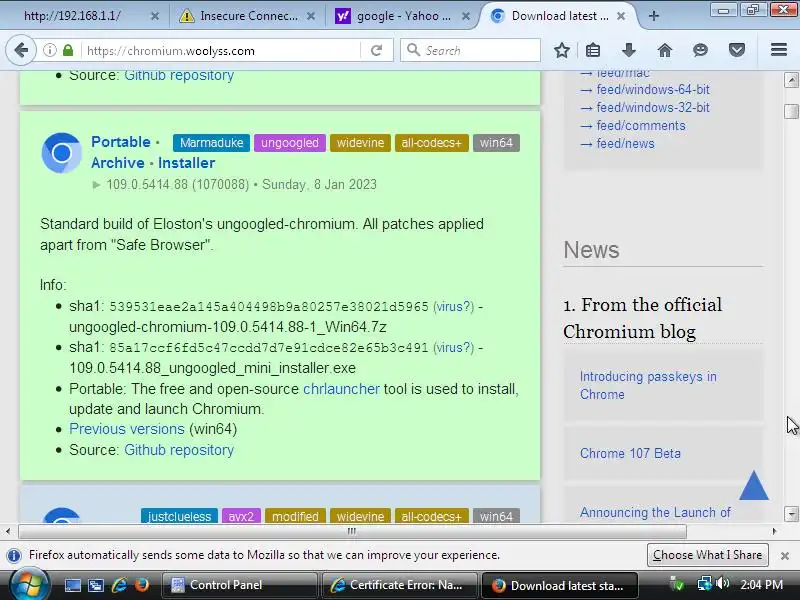Open Certificate Error taskbar window

tap(399, 585)
